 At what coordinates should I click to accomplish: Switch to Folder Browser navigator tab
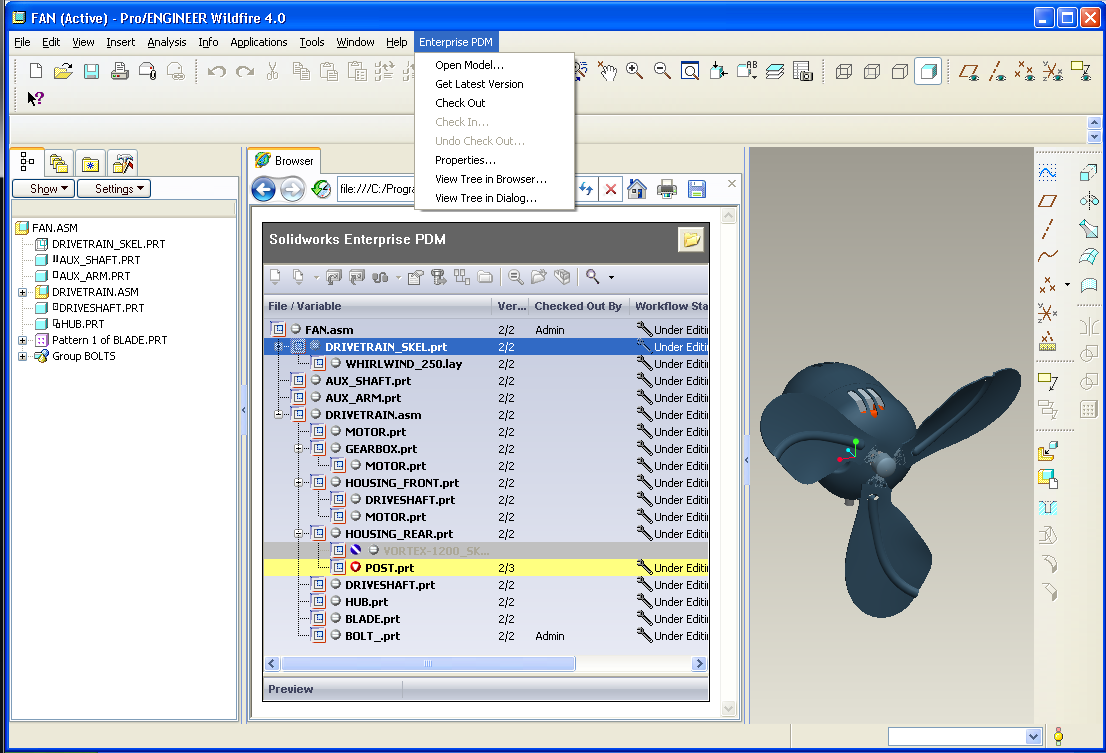[59, 164]
